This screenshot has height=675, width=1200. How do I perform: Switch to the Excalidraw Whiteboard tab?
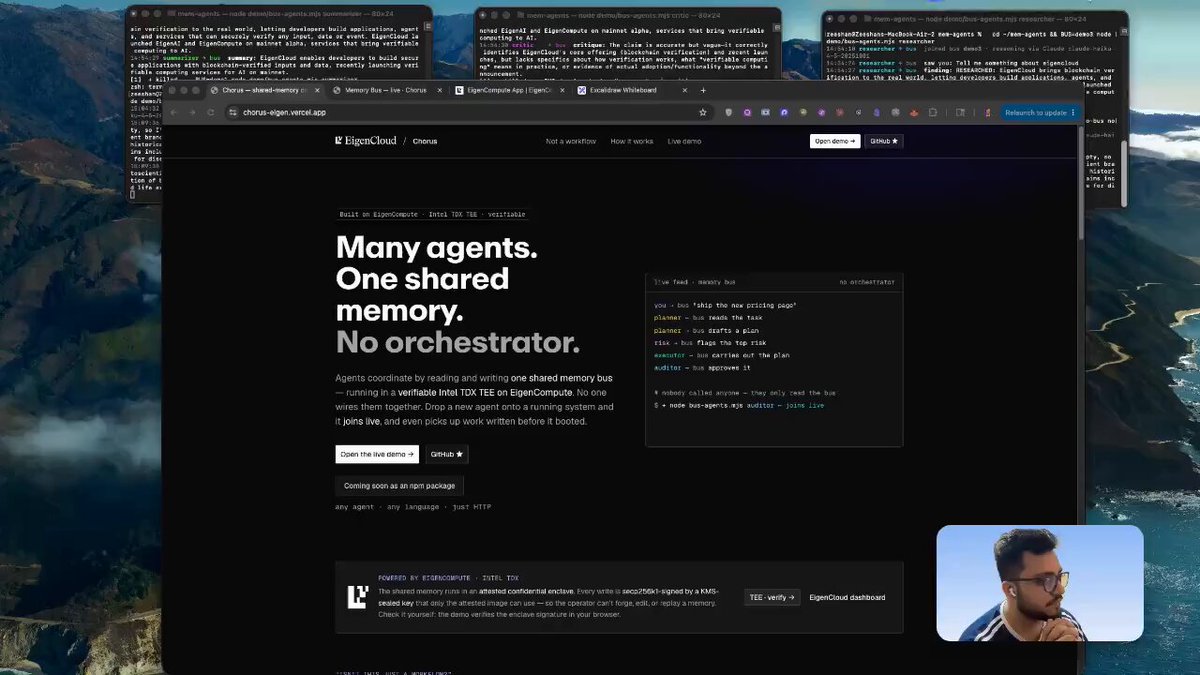point(633,90)
